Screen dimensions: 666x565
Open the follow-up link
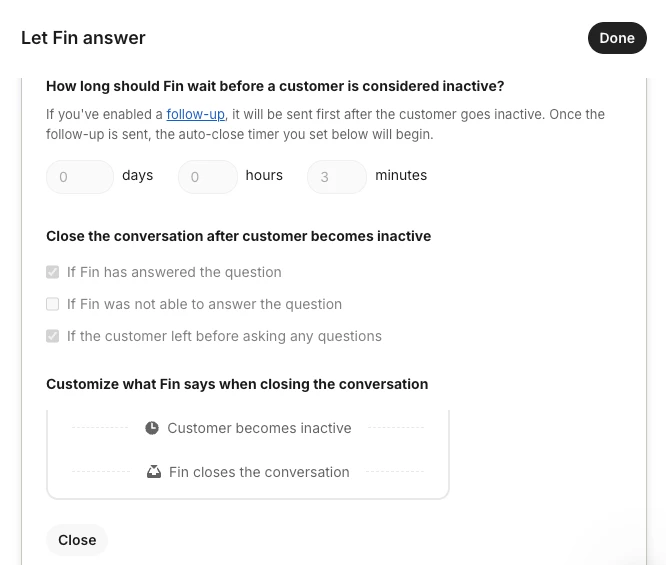[x=195, y=114]
